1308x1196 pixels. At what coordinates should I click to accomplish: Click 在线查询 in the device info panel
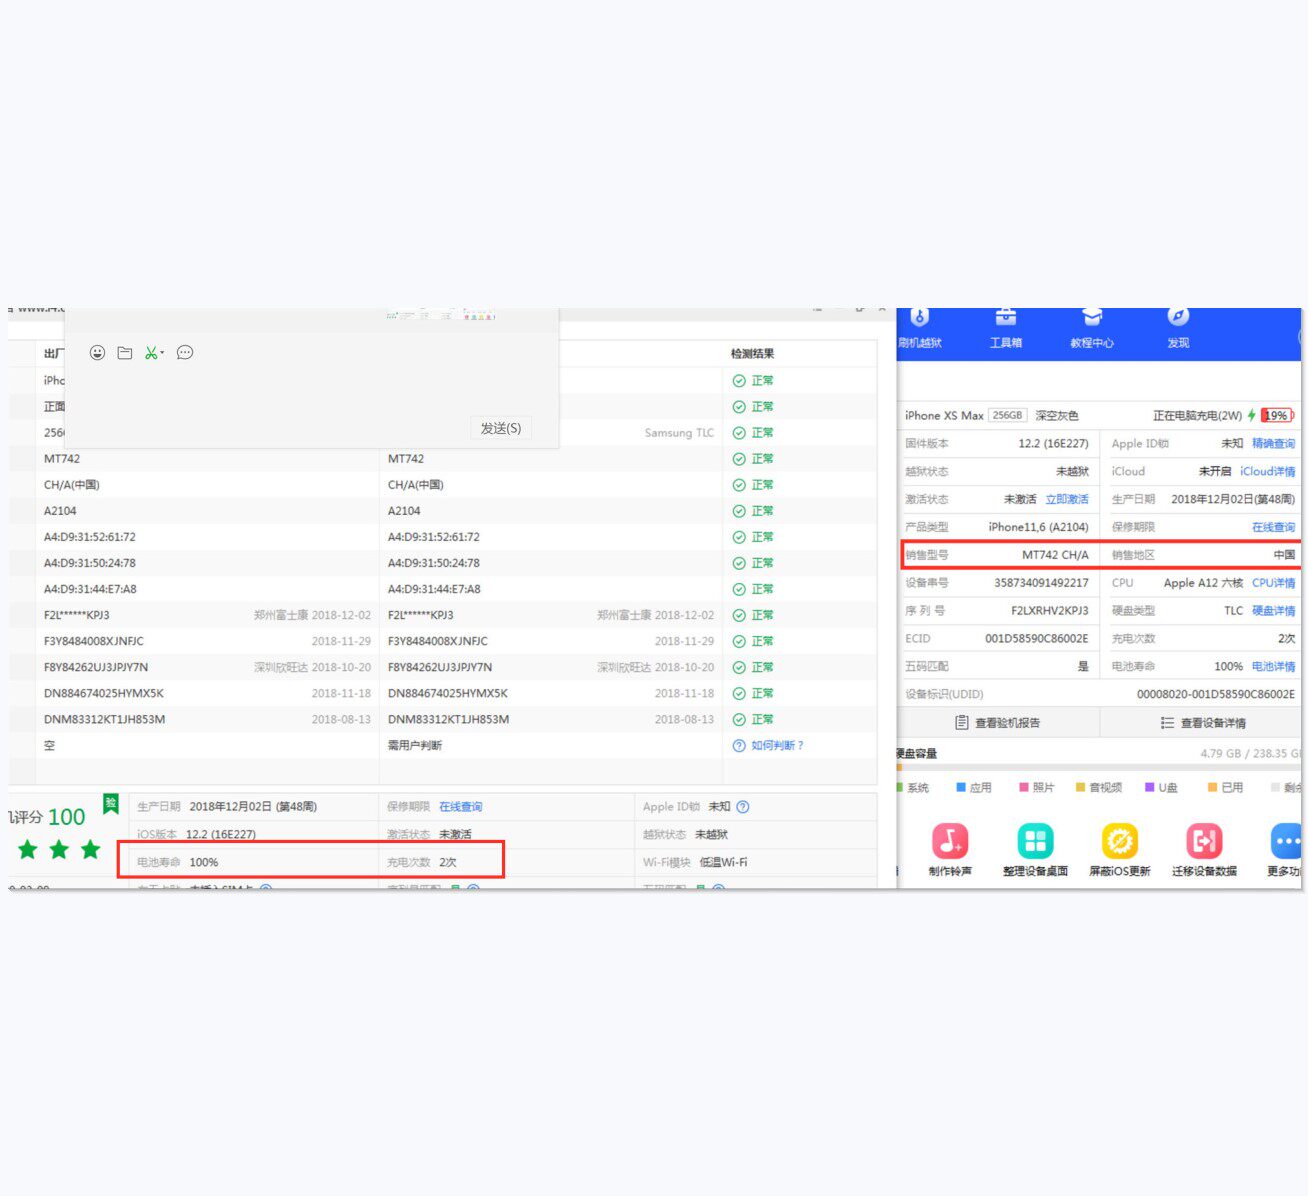click(x=1273, y=527)
